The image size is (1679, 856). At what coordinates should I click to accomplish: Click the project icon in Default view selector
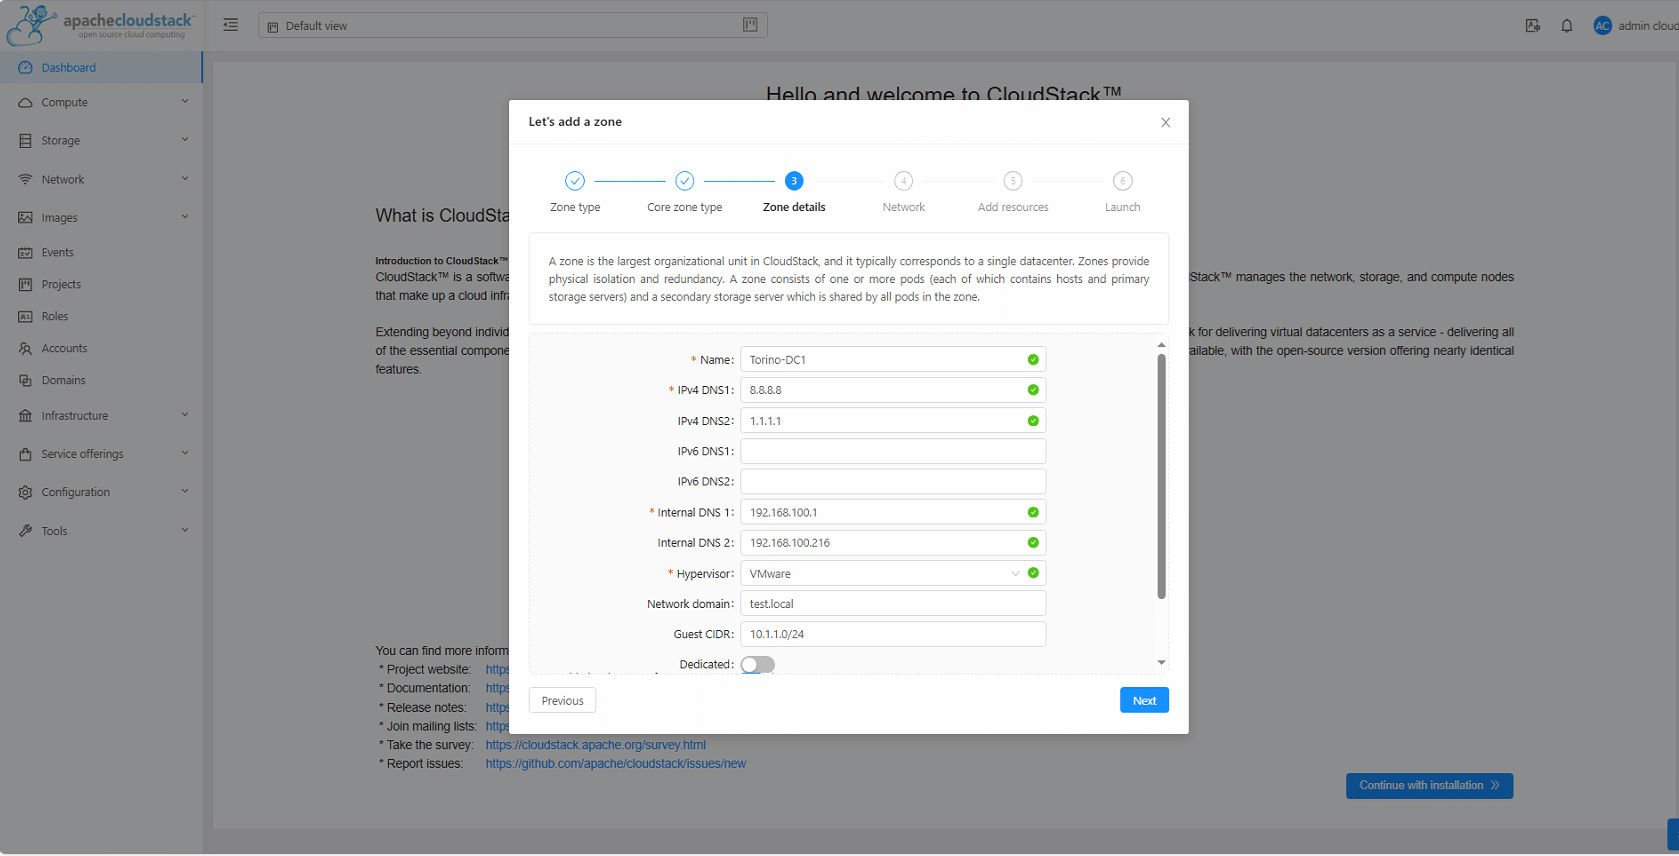(272, 27)
